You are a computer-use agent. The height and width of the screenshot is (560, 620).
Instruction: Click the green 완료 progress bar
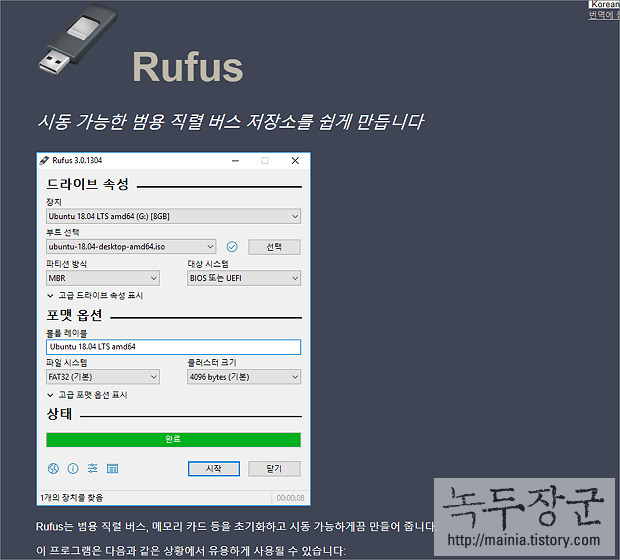pyautogui.click(x=173, y=439)
